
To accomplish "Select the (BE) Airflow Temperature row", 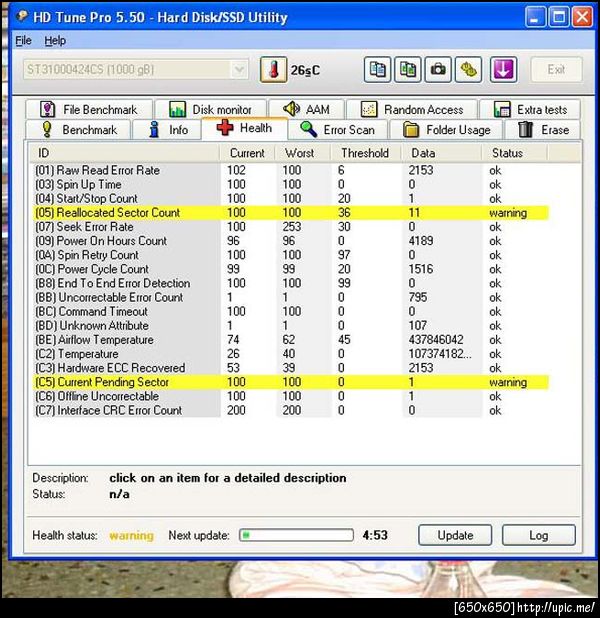I will pos(289,340).
